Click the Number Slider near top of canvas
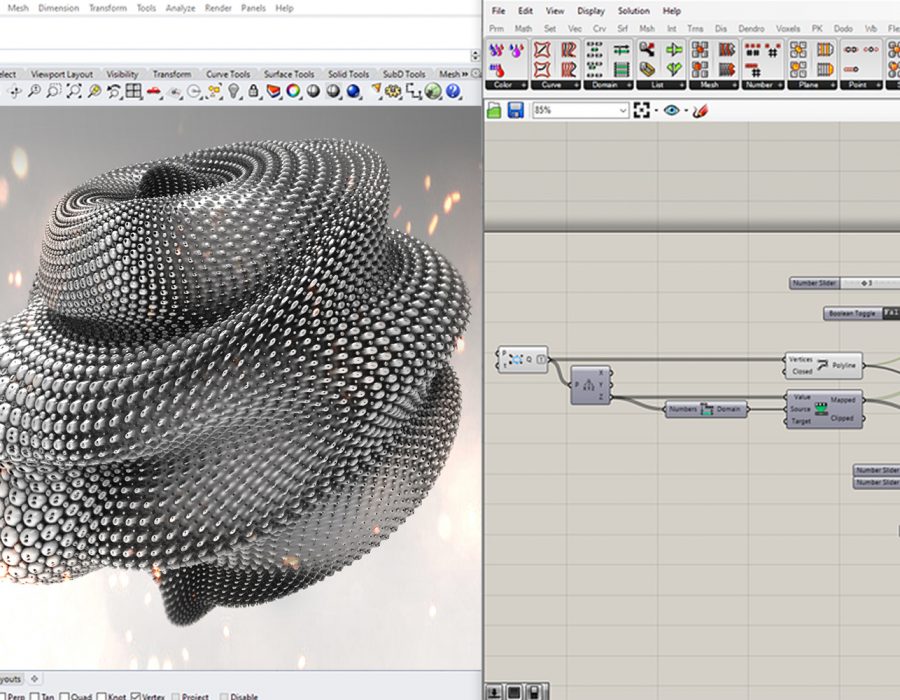The width and height of the screenshot is (900, 700). click(x=844, y=283)
